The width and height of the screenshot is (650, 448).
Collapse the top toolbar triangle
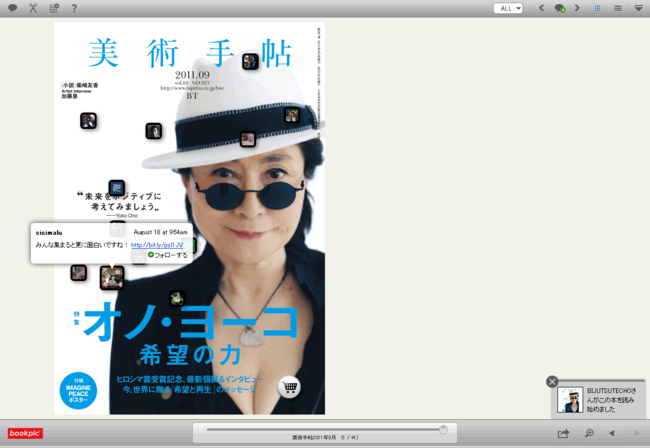[x=638, y=8]
